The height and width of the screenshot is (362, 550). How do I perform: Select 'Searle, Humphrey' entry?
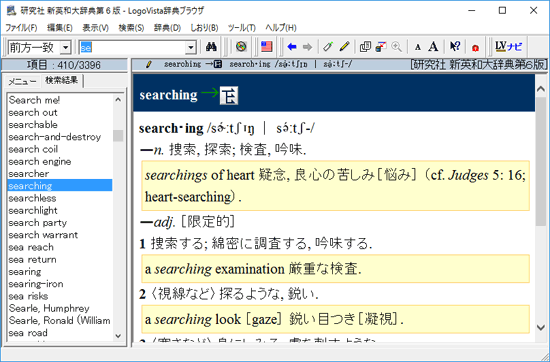click(60, 308)
